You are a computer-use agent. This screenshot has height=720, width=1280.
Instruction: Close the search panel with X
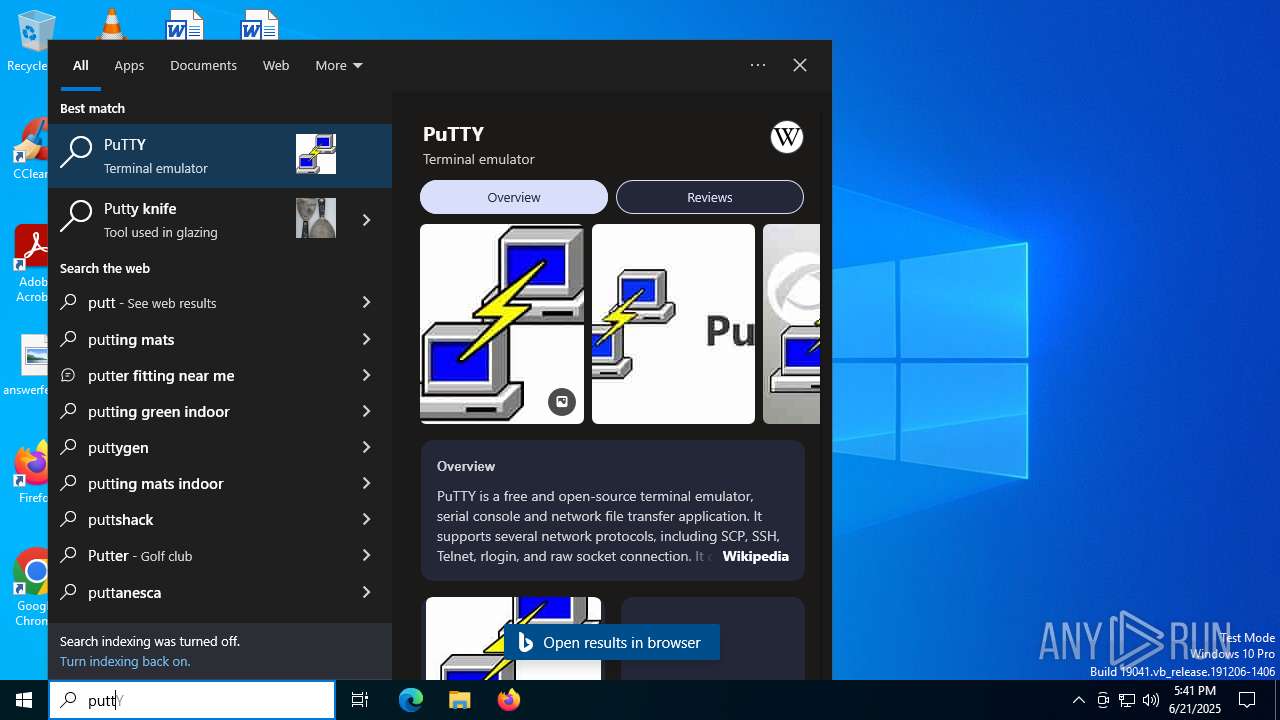tap(800, 65)
